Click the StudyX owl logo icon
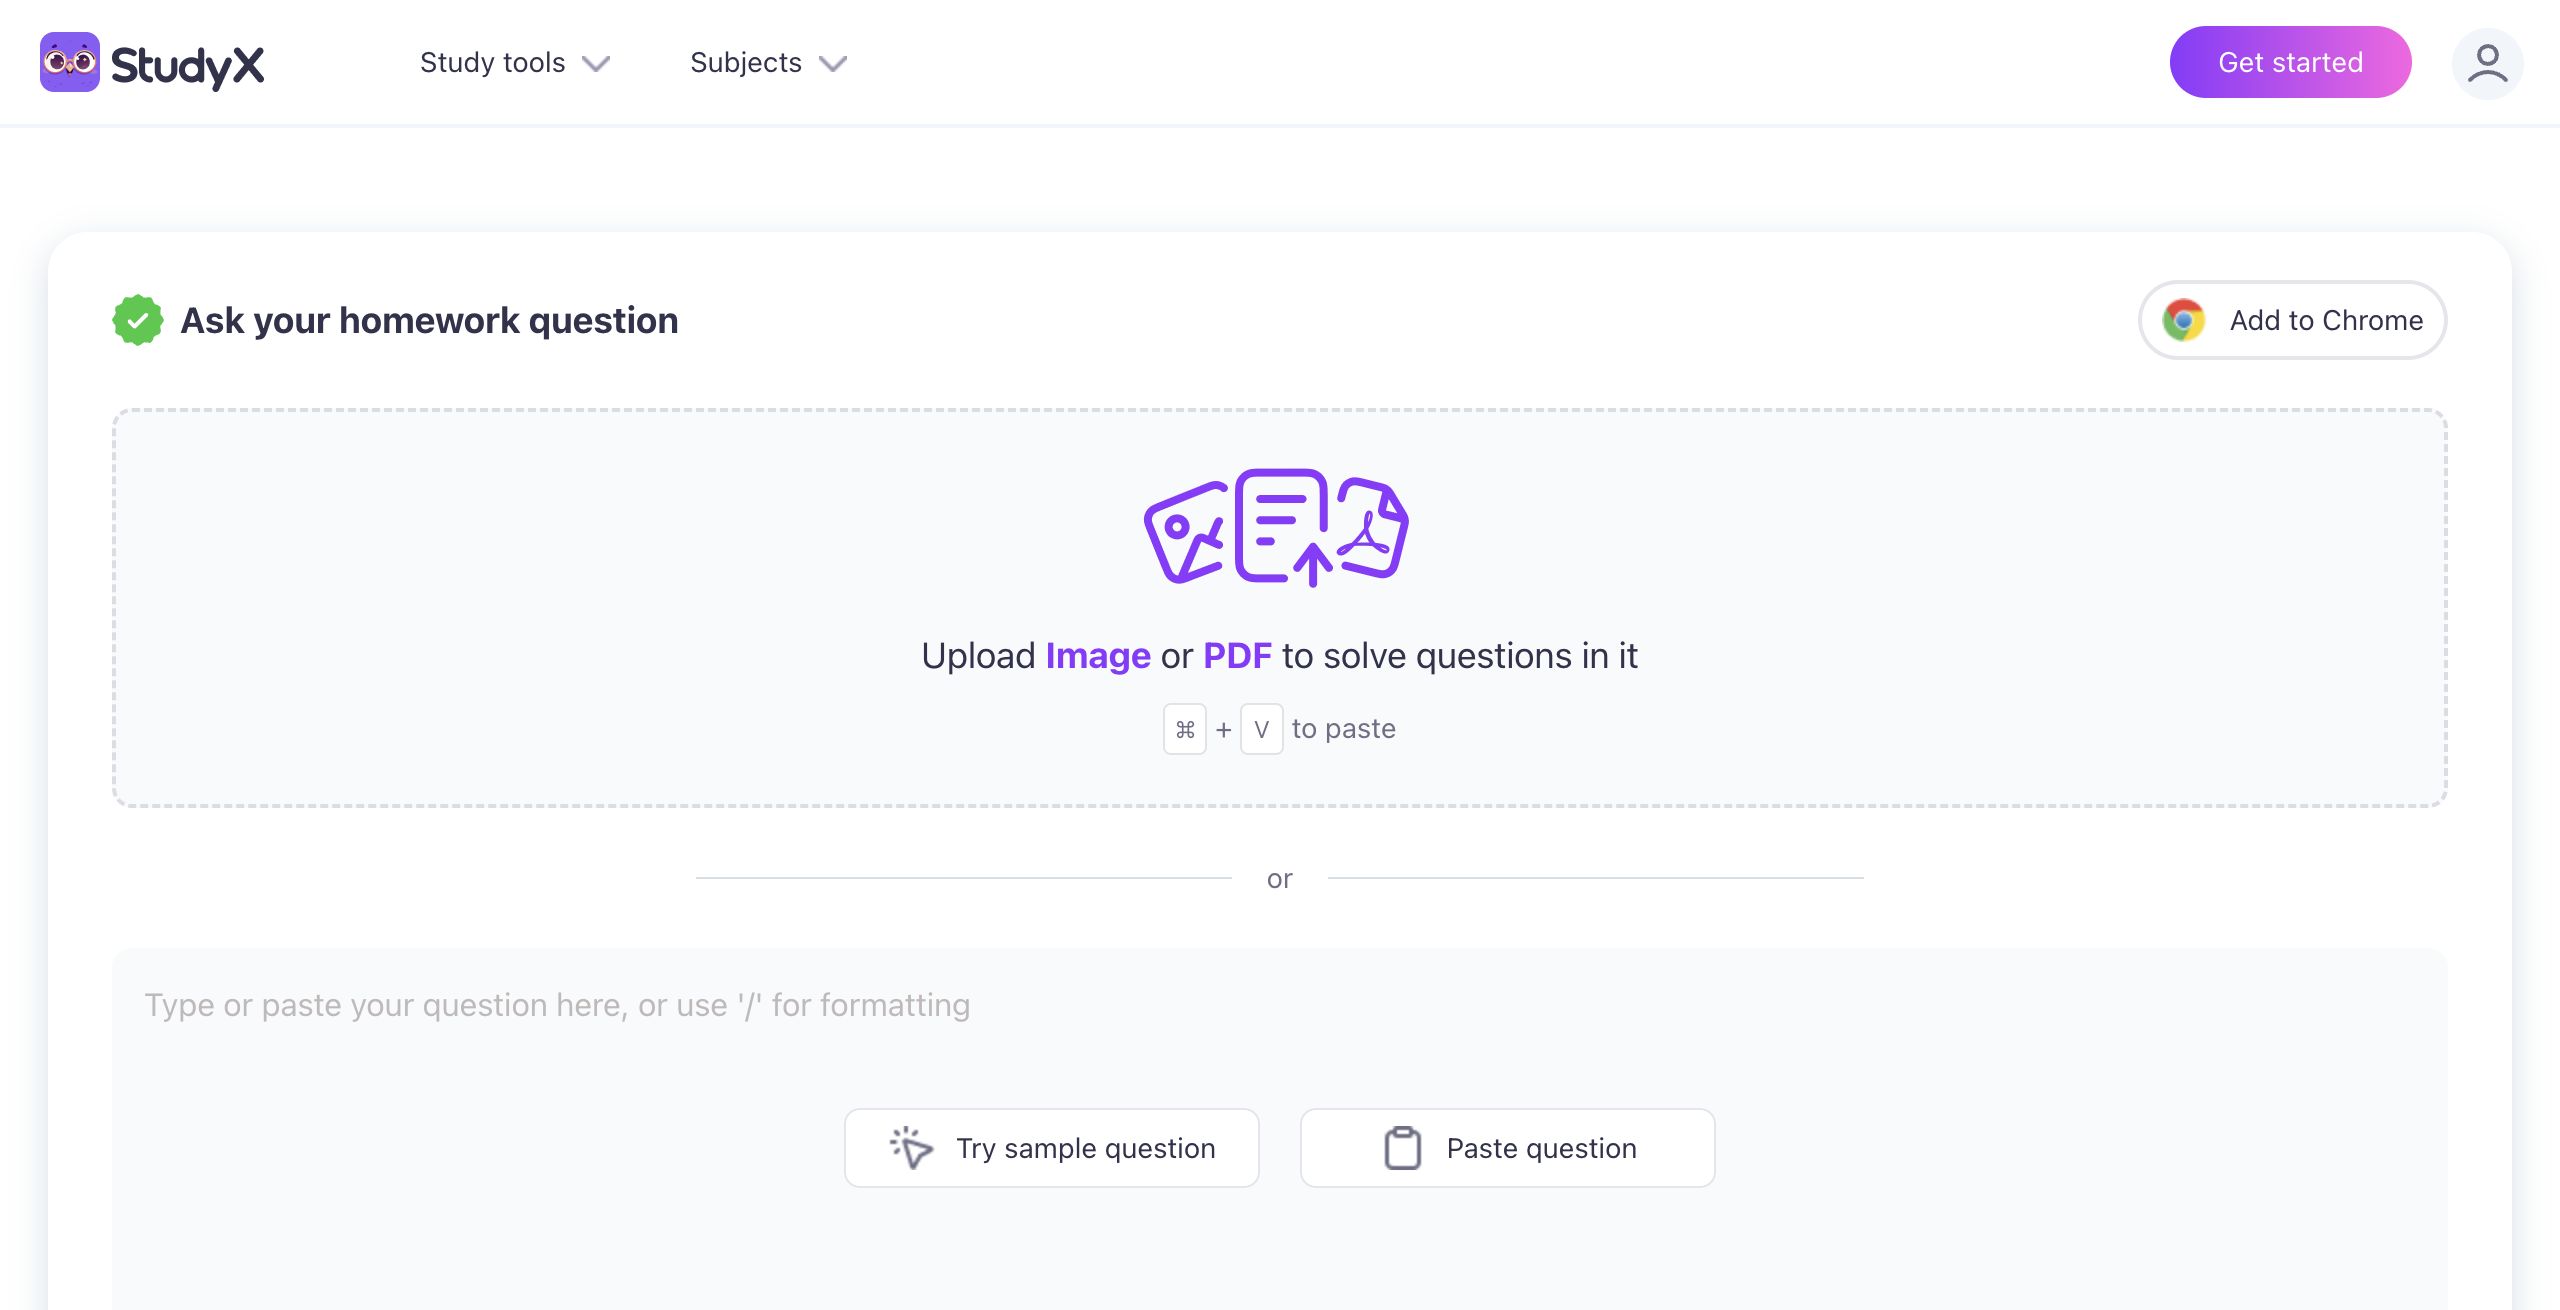2560x1310 pixels. [70, 62]
